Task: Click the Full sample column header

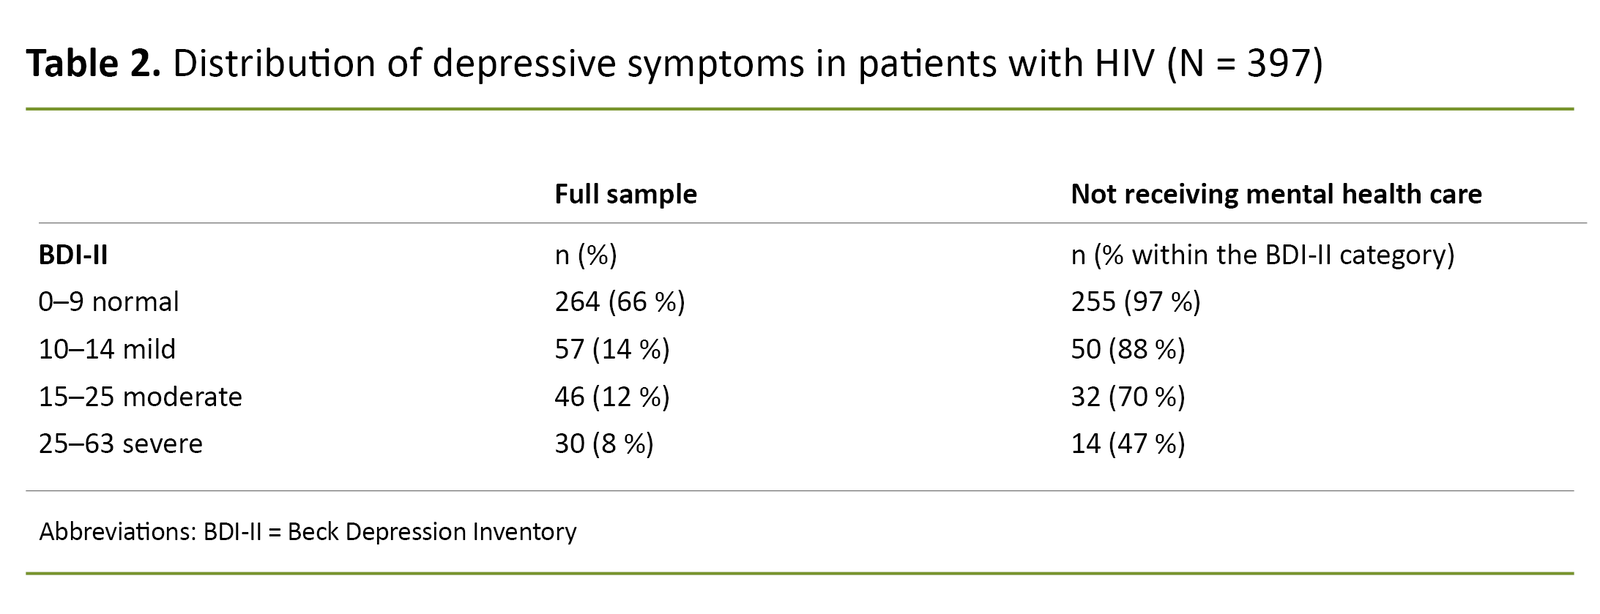Action: pos(625,194)
